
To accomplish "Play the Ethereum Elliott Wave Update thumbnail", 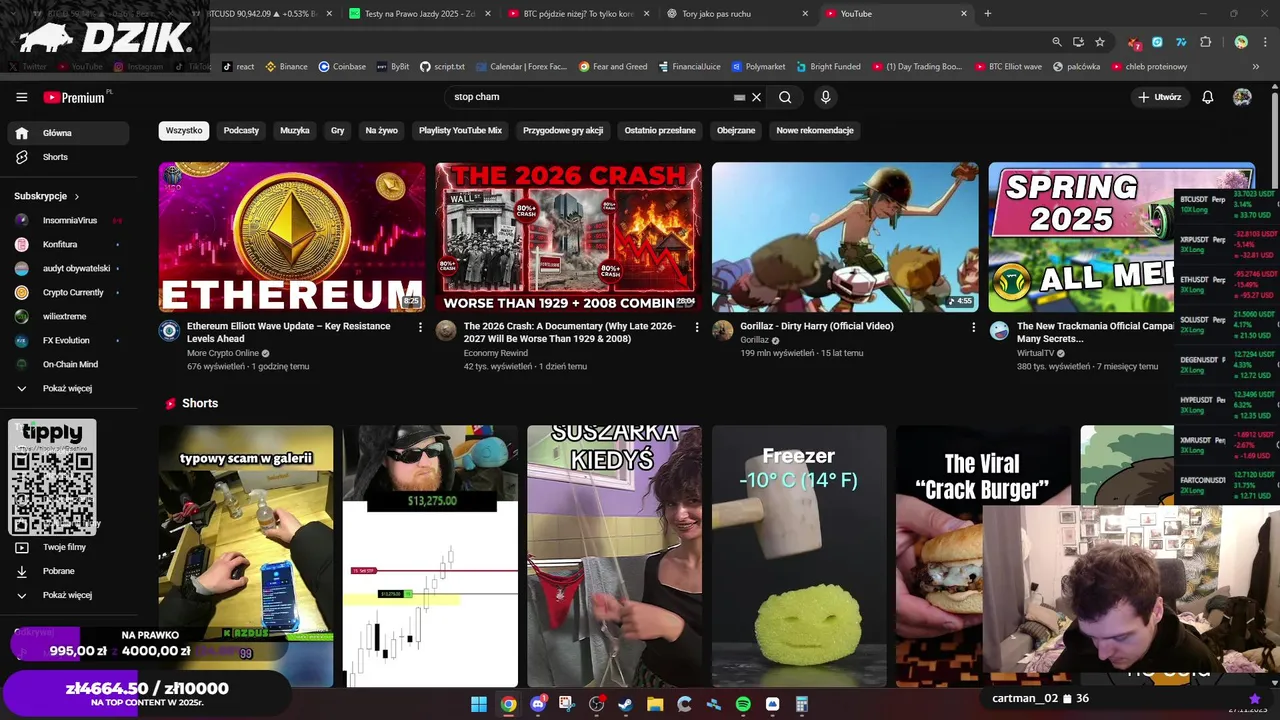I will coord(292,237).
